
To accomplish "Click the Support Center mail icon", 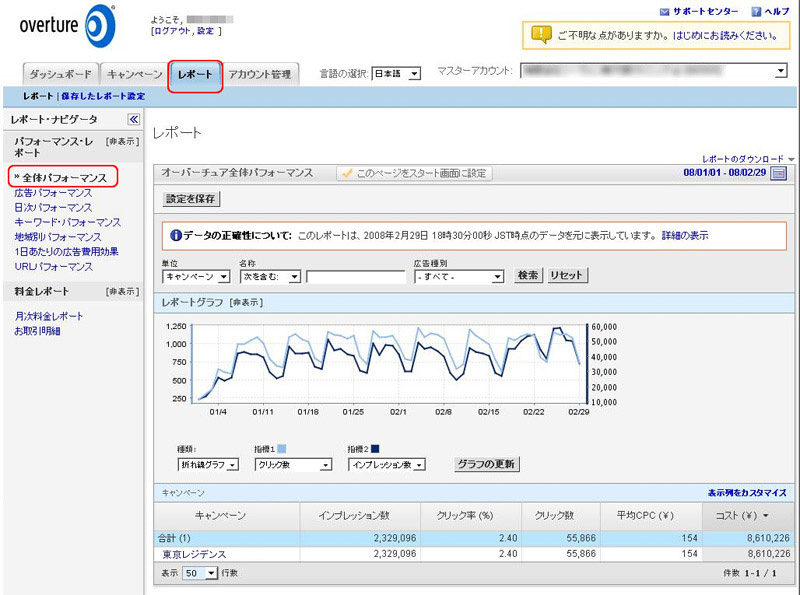I will click(x=665, y=11).
